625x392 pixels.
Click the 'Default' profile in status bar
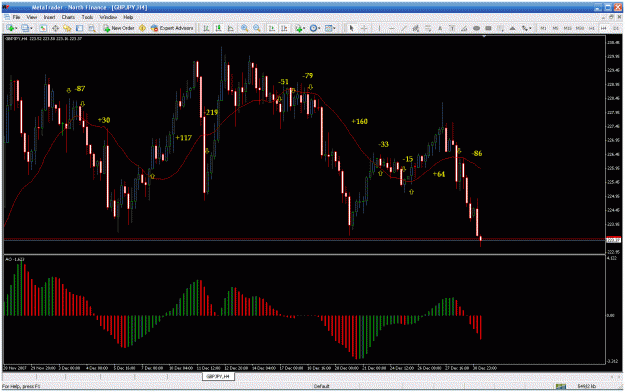pyautogui.click(x=321, y=386)
